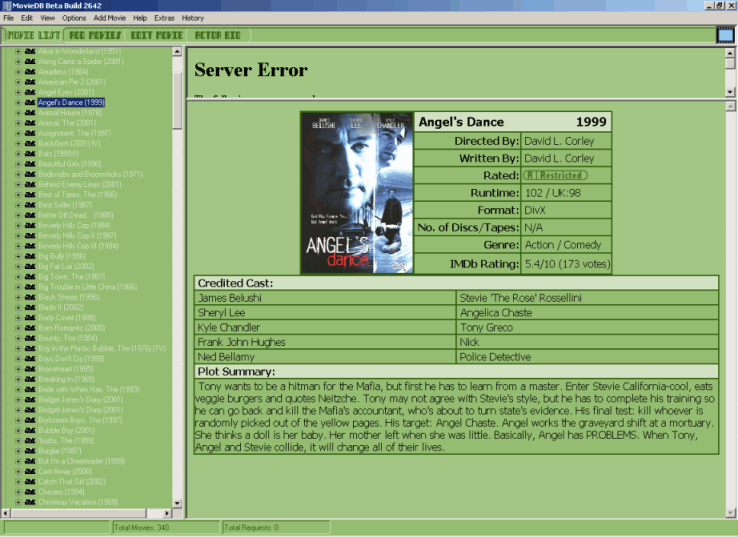Click the movie list scroll down arrow
738x538 pixels.
click(x=177, y=503)
